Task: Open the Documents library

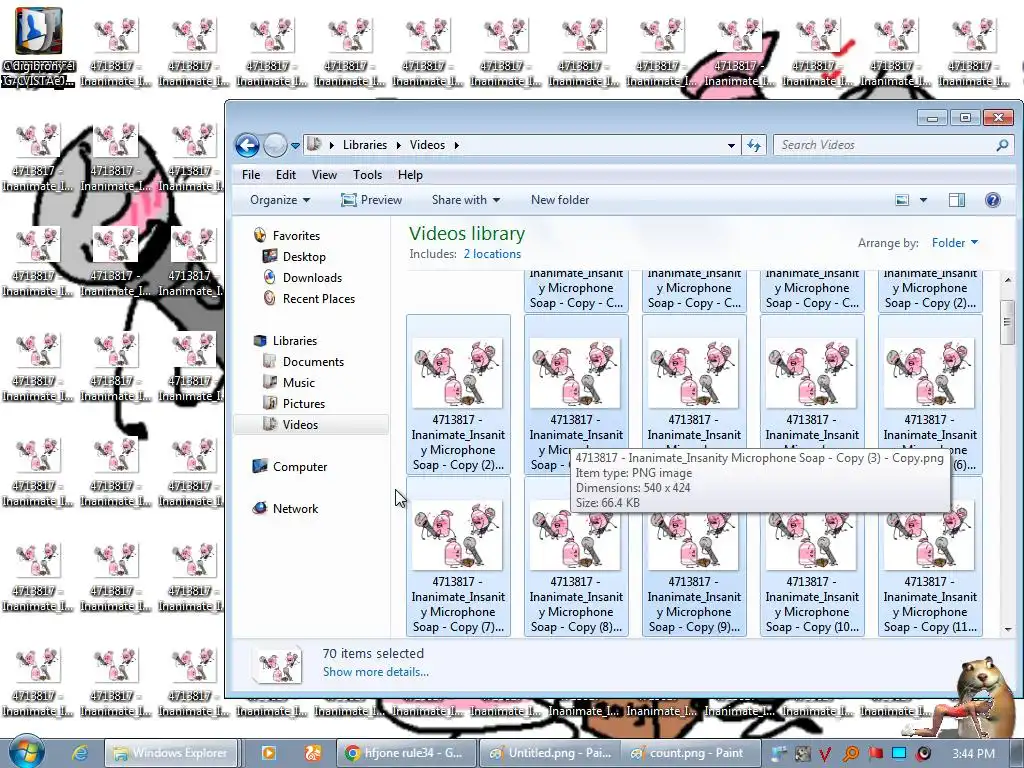Action: tap(313, 362)
